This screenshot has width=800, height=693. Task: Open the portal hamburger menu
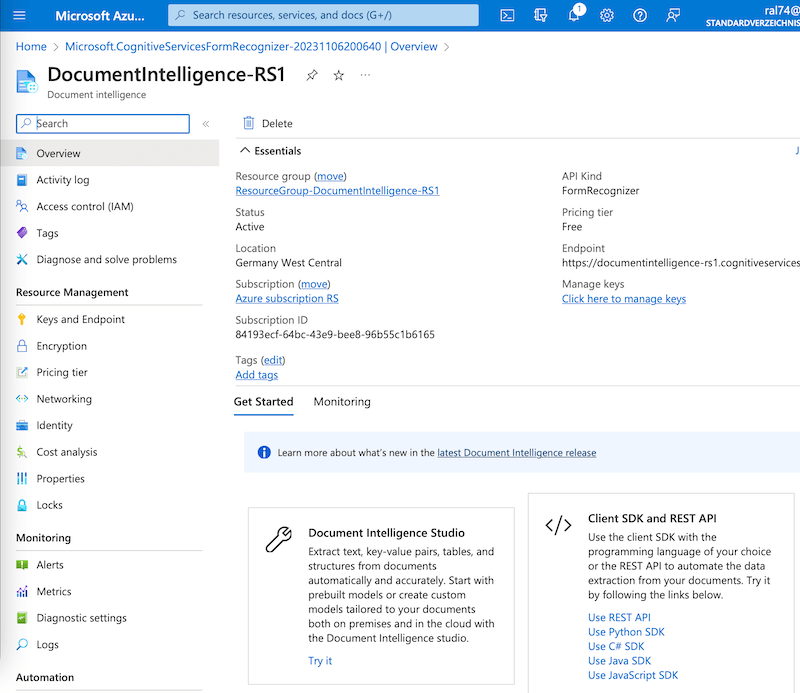[19, 15]
